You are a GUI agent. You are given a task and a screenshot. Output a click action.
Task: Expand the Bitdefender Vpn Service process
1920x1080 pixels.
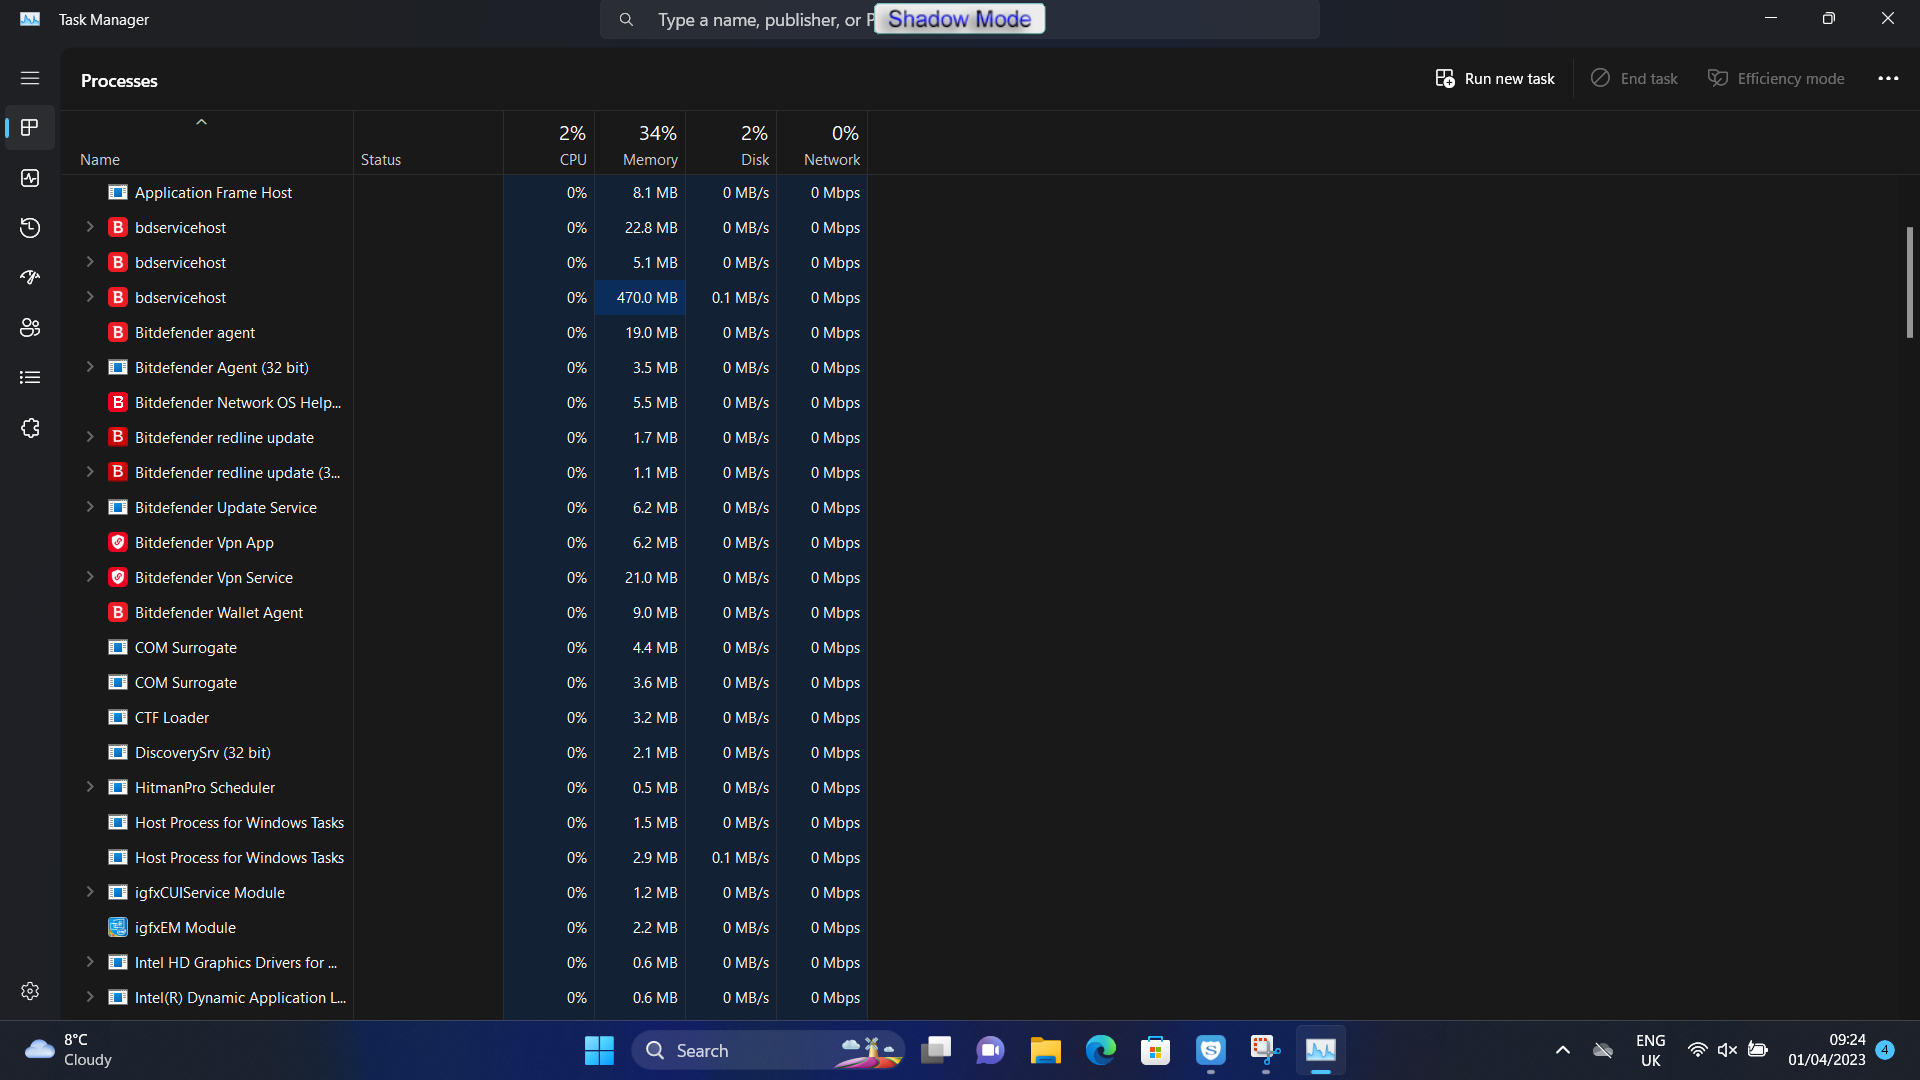(90, 577)
